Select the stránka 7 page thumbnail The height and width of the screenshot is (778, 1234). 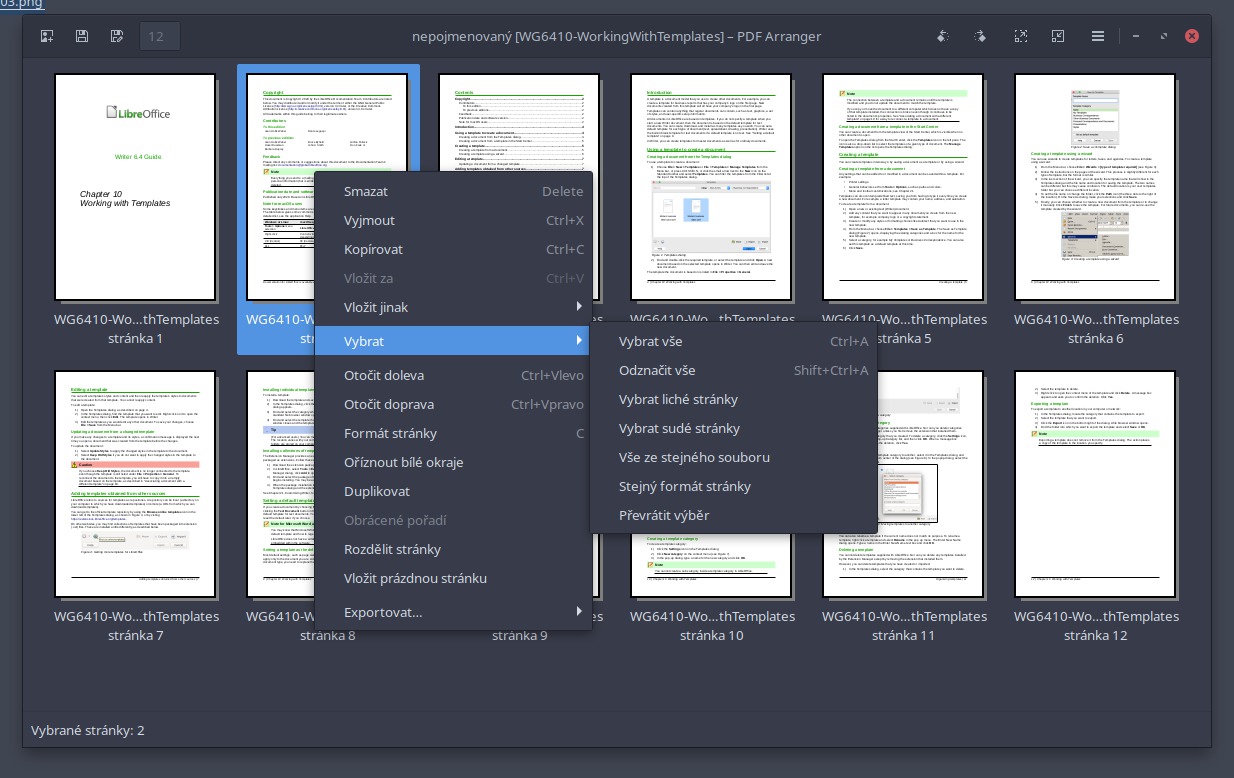point(136,484)
